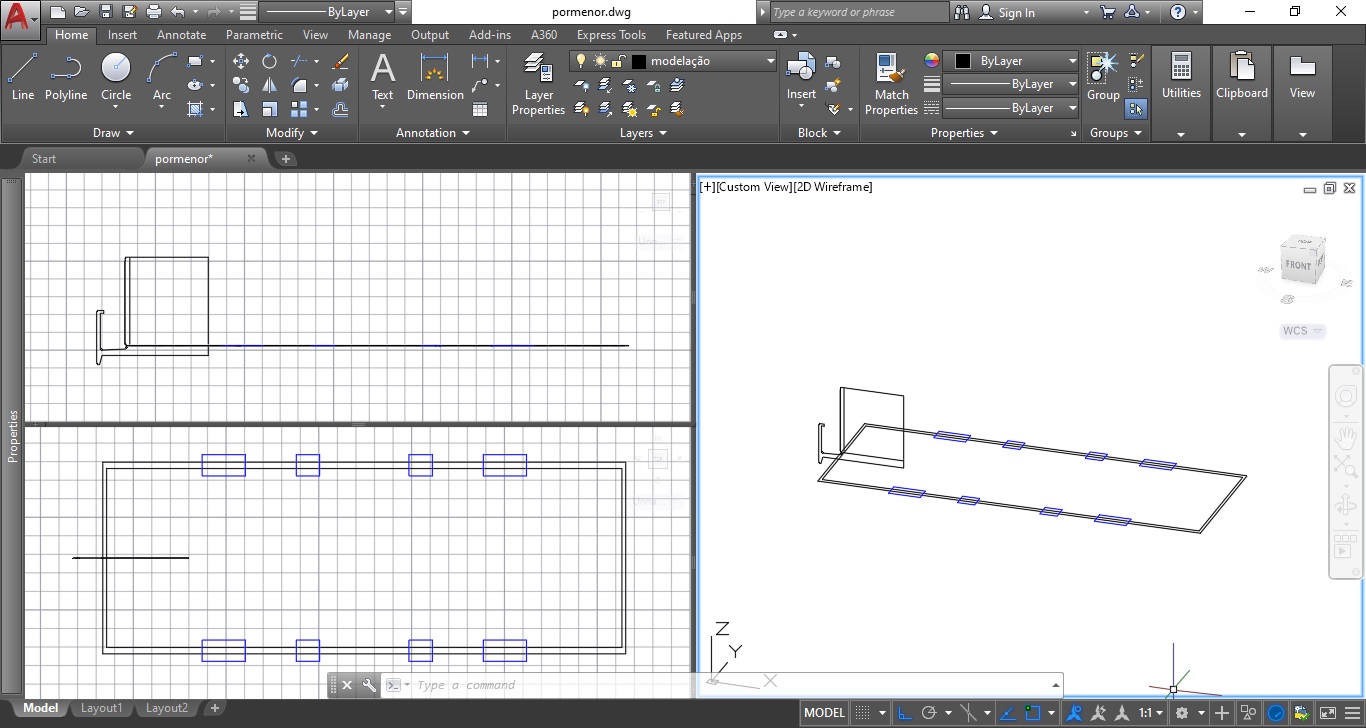The height and width of the screenshot is (728, 1366).
Task: Click the MODEL space button
Action: (825, 713)
